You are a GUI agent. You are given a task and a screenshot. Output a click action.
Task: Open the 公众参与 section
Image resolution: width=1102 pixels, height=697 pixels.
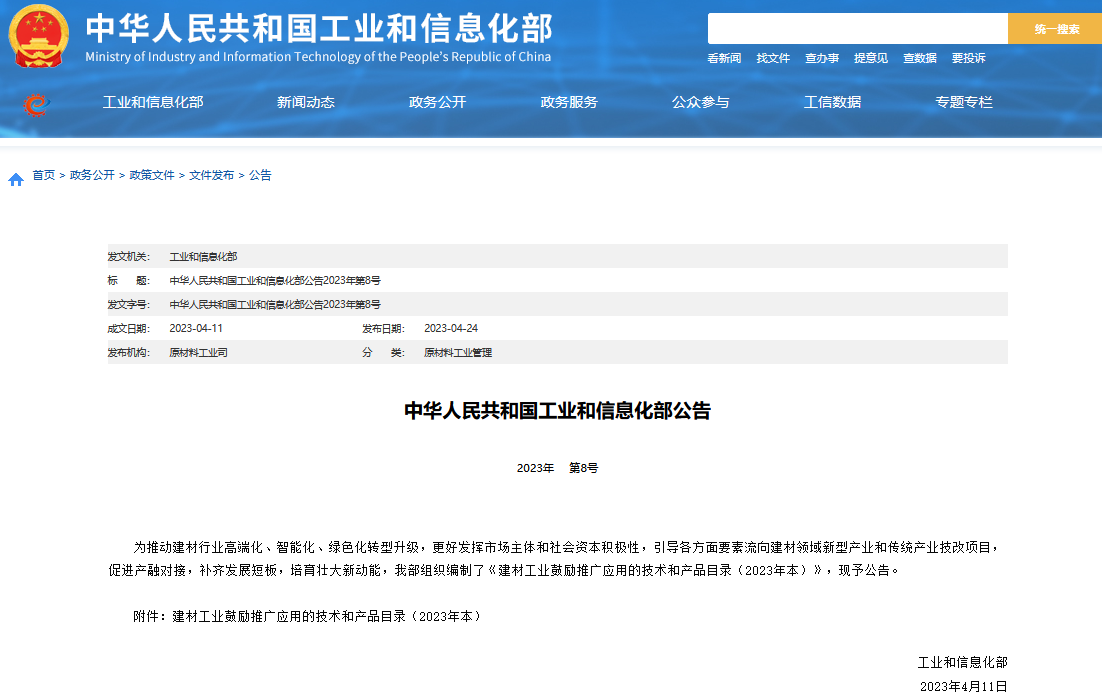click(x=700, y=101)
